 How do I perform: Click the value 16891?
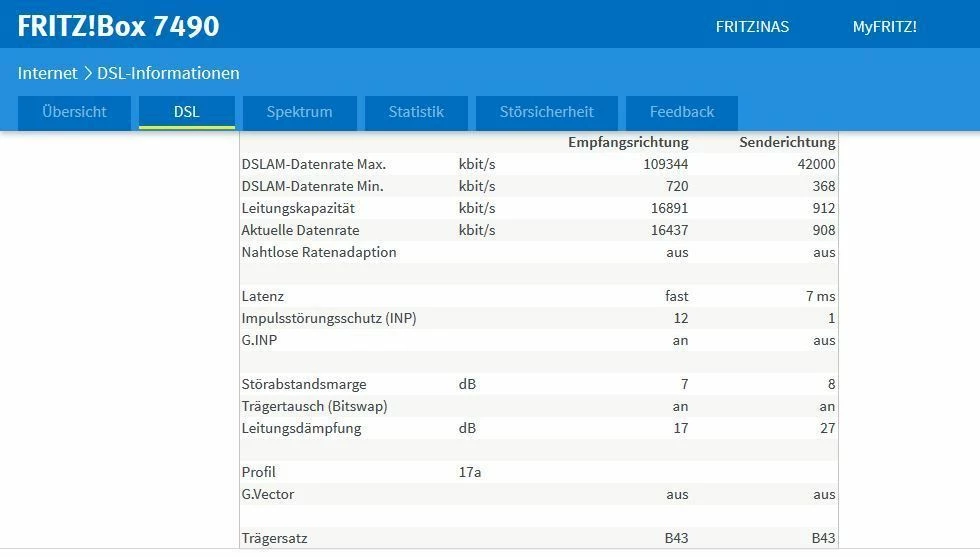tap(669, 208)
